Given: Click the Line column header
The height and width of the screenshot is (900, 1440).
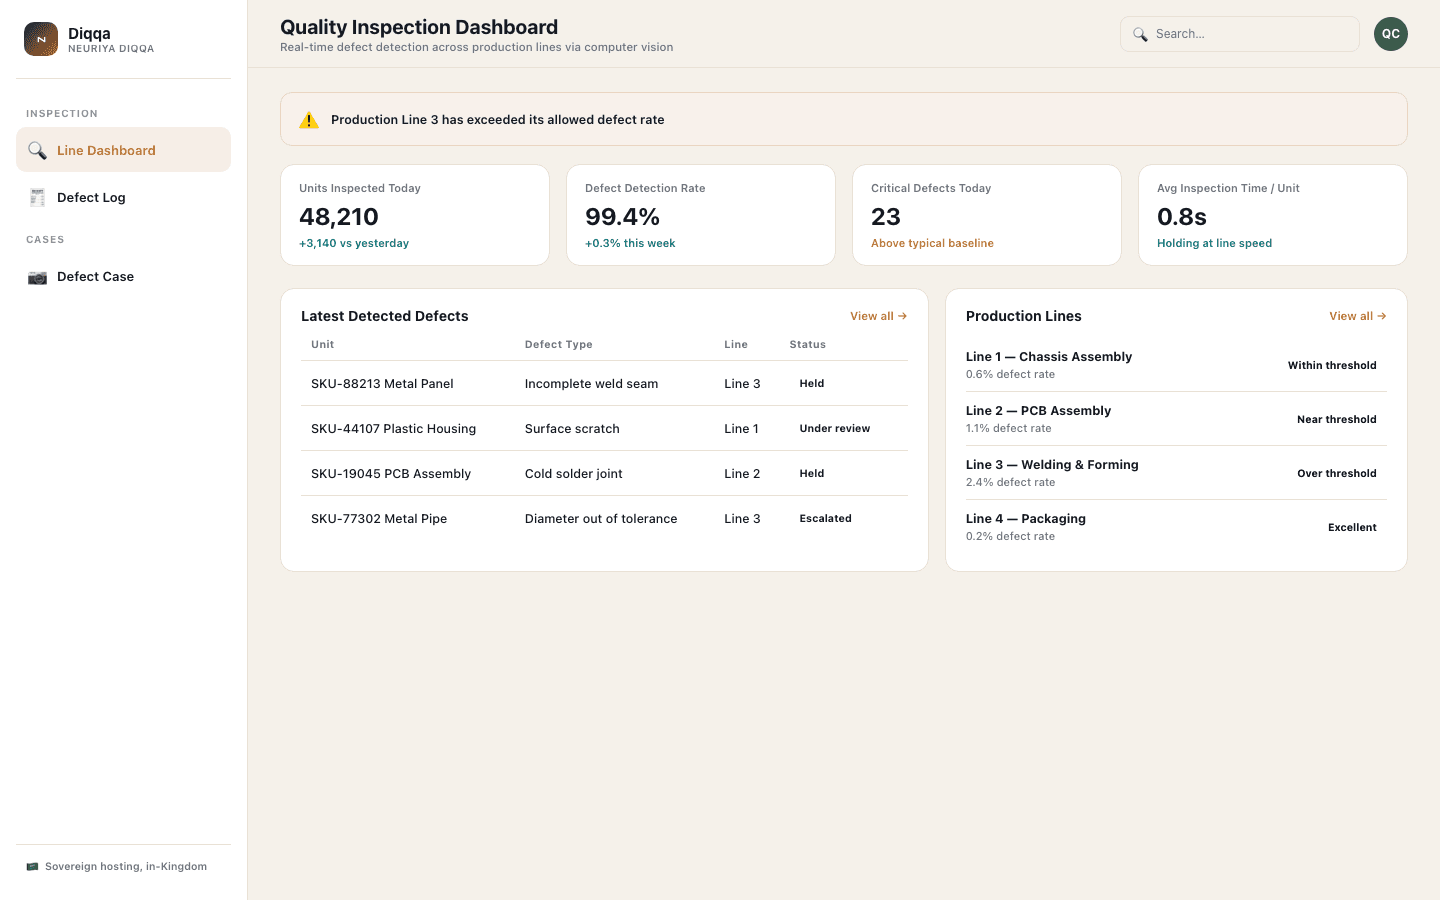Looking at the screenshot, I should [x=736, y=345].
